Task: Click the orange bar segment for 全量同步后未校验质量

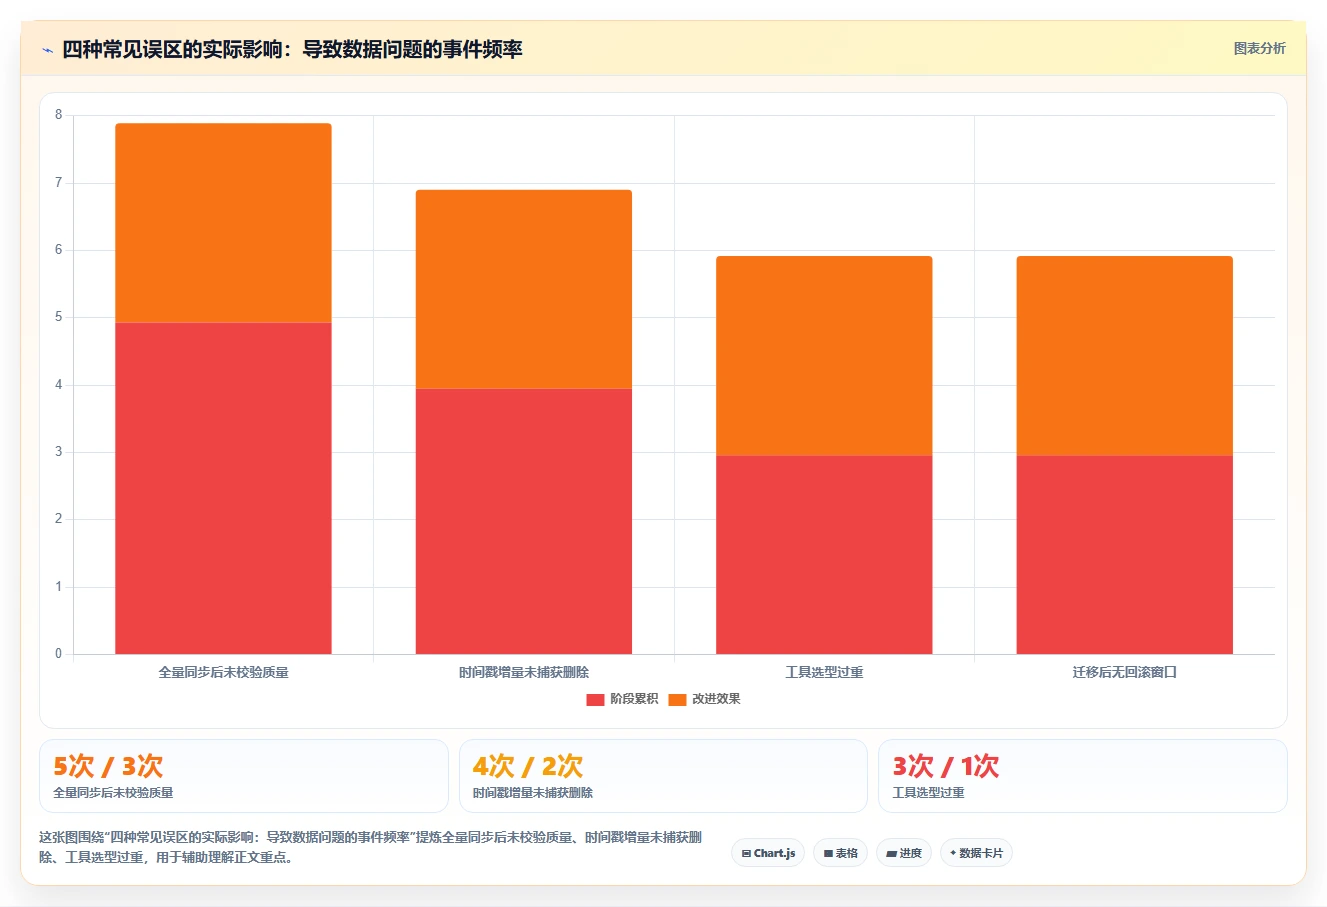Action: [x=223, y=223]
